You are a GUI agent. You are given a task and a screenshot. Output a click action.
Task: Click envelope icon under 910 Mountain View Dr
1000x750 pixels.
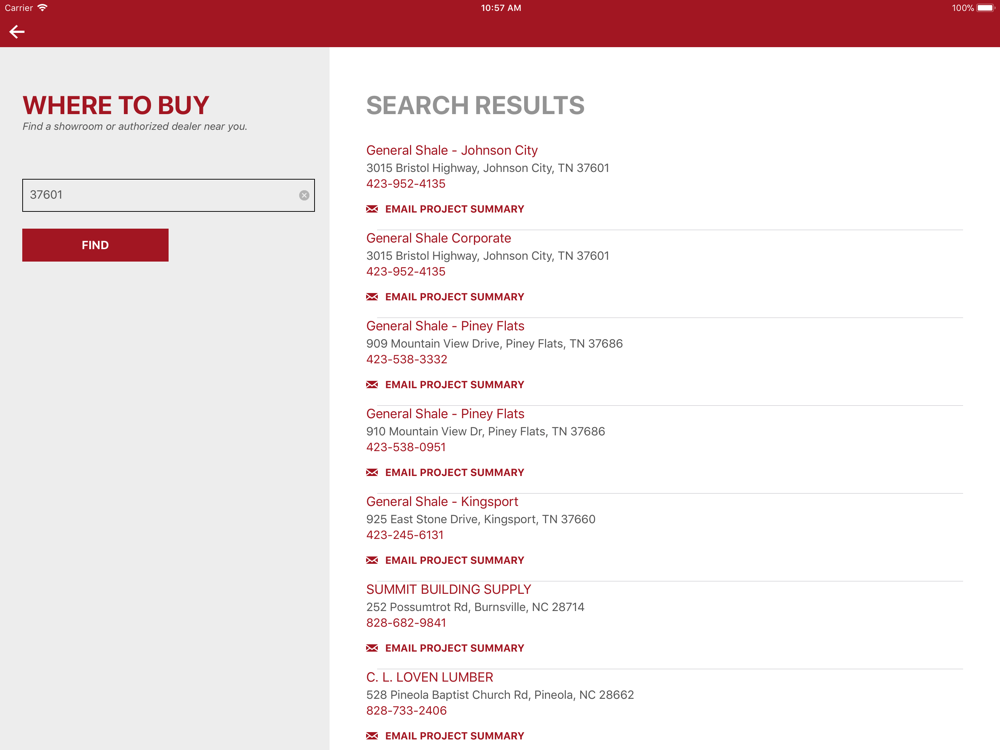pos(372,473)
